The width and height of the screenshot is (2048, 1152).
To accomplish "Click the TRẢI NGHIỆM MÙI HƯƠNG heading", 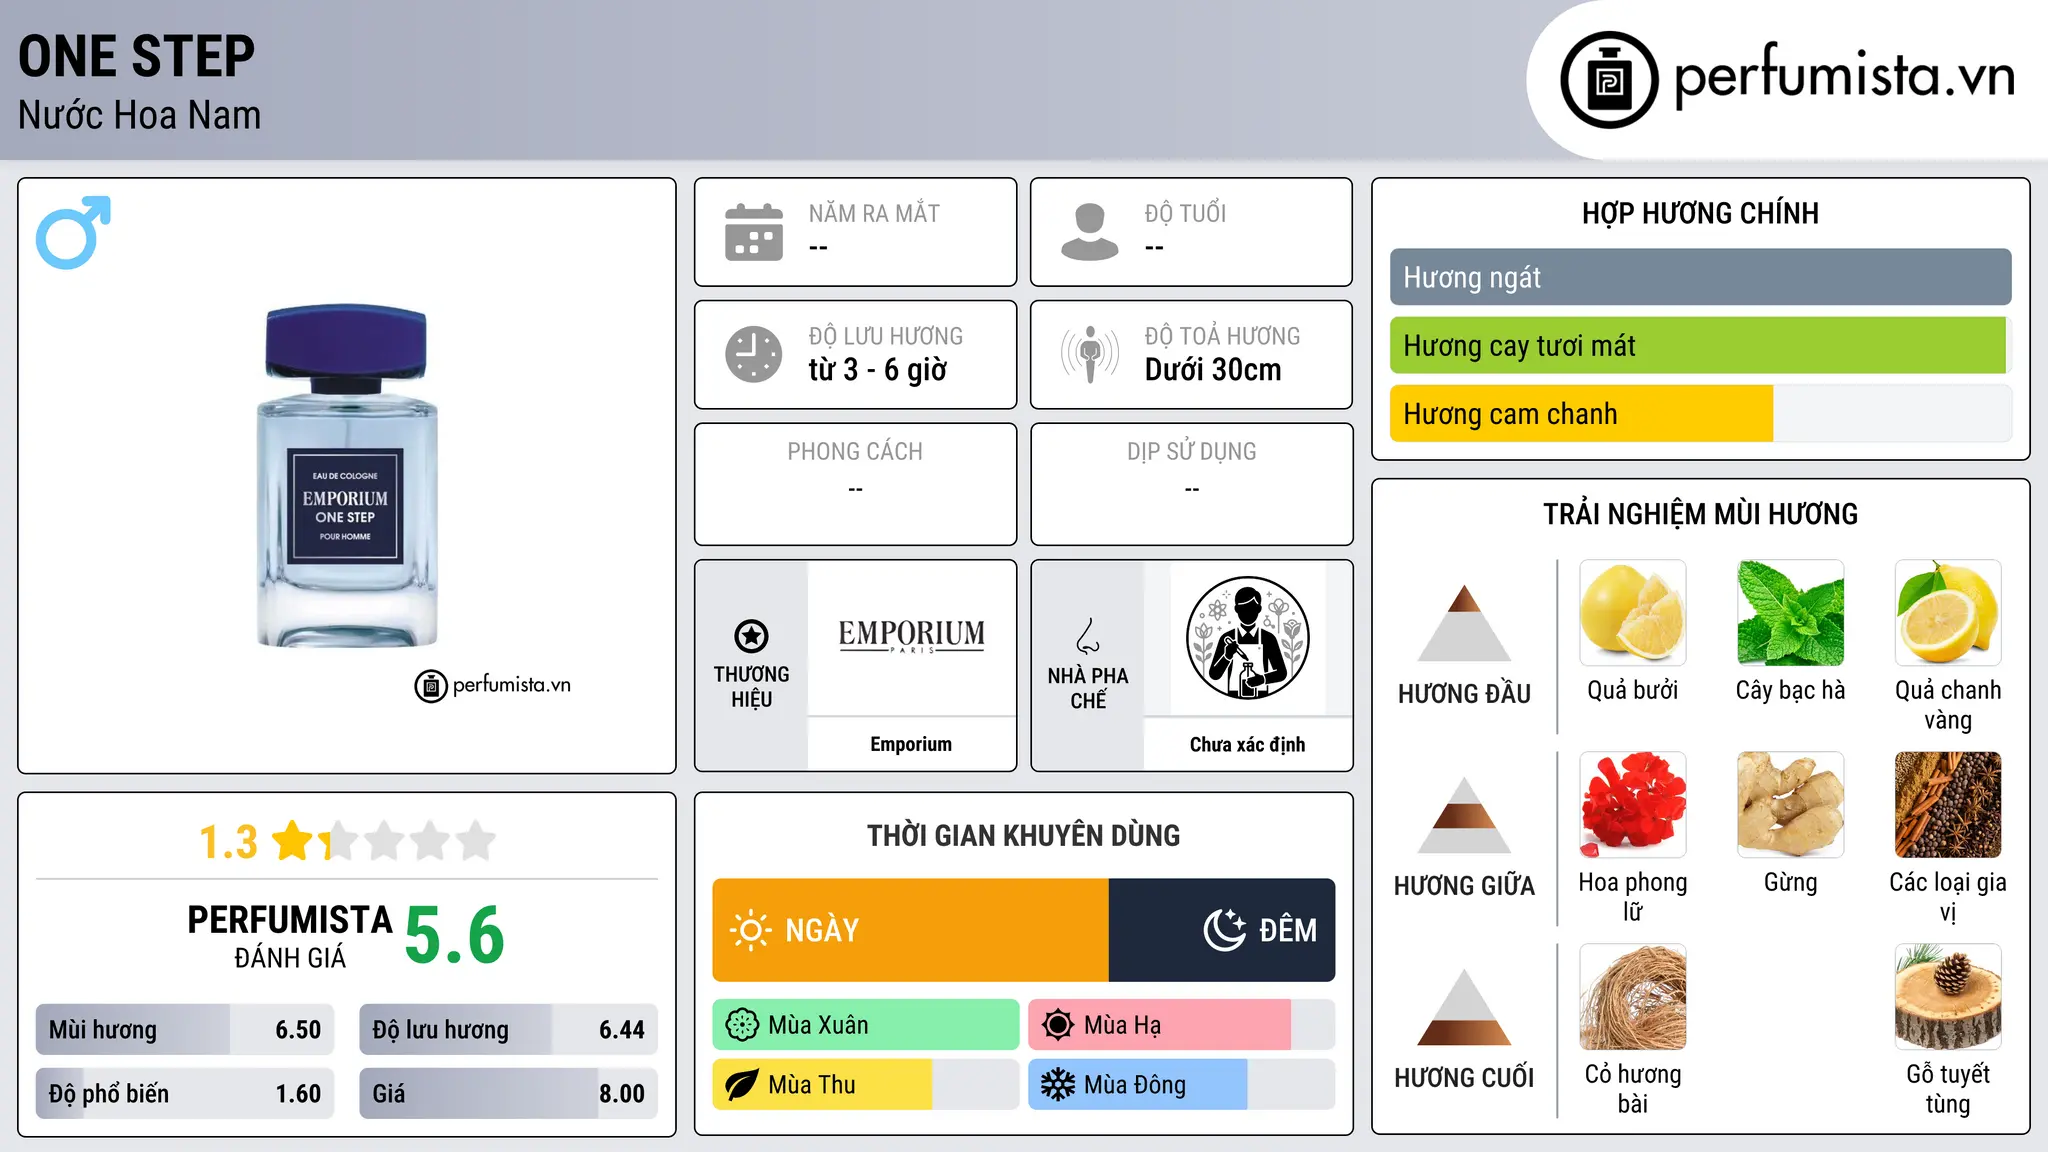I will (1700, 514).
